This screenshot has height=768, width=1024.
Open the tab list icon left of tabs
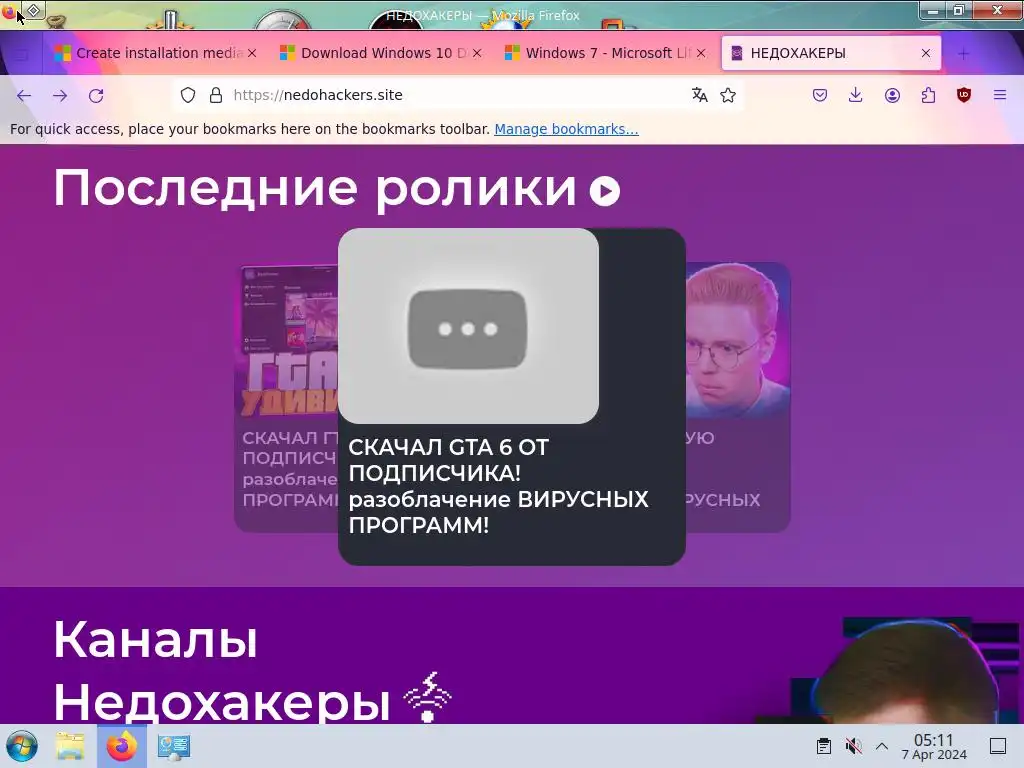coord(22,54)
